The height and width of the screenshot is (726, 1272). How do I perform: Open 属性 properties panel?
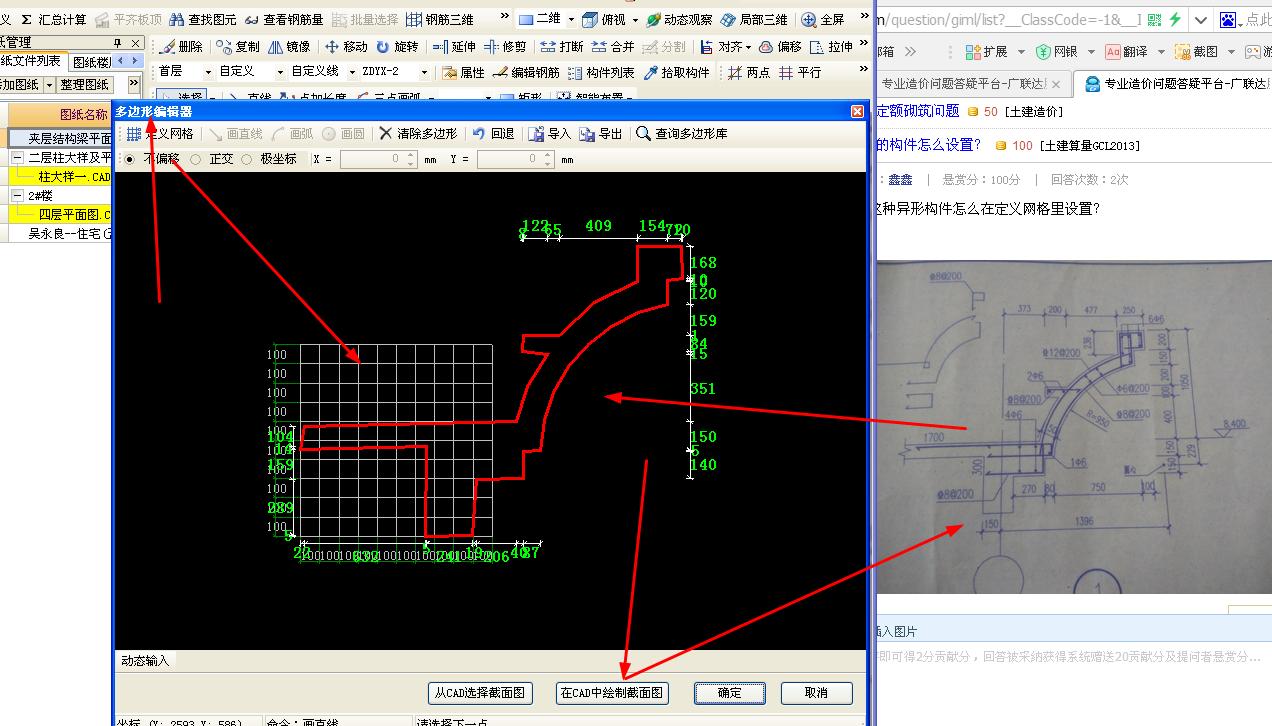(x=463, y=72)
